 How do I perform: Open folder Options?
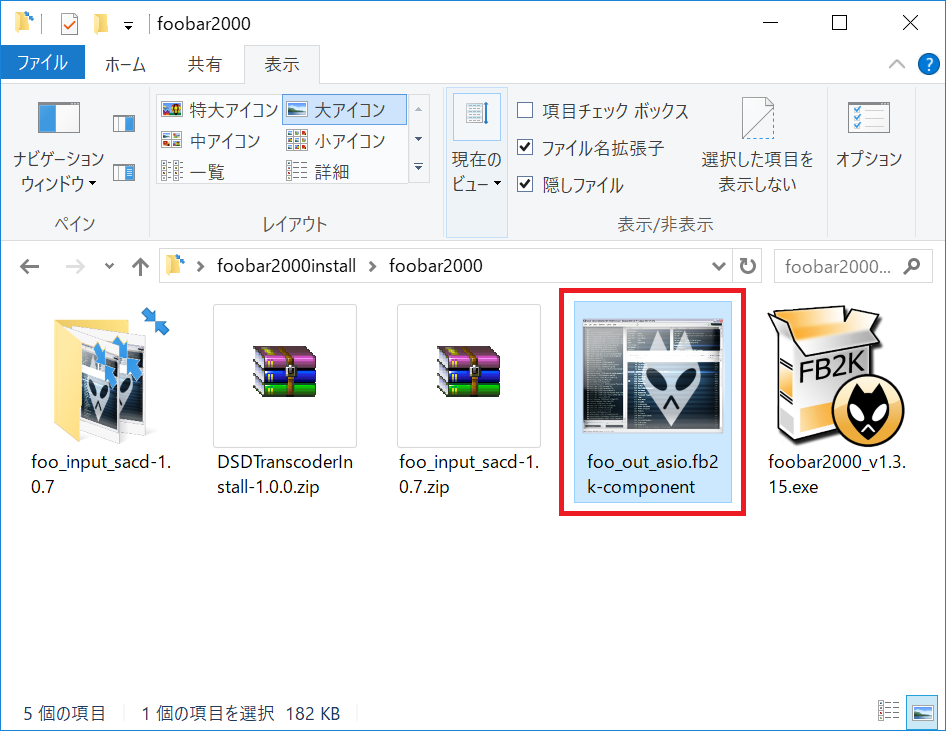pyautogui.click(x=869, y=134)
